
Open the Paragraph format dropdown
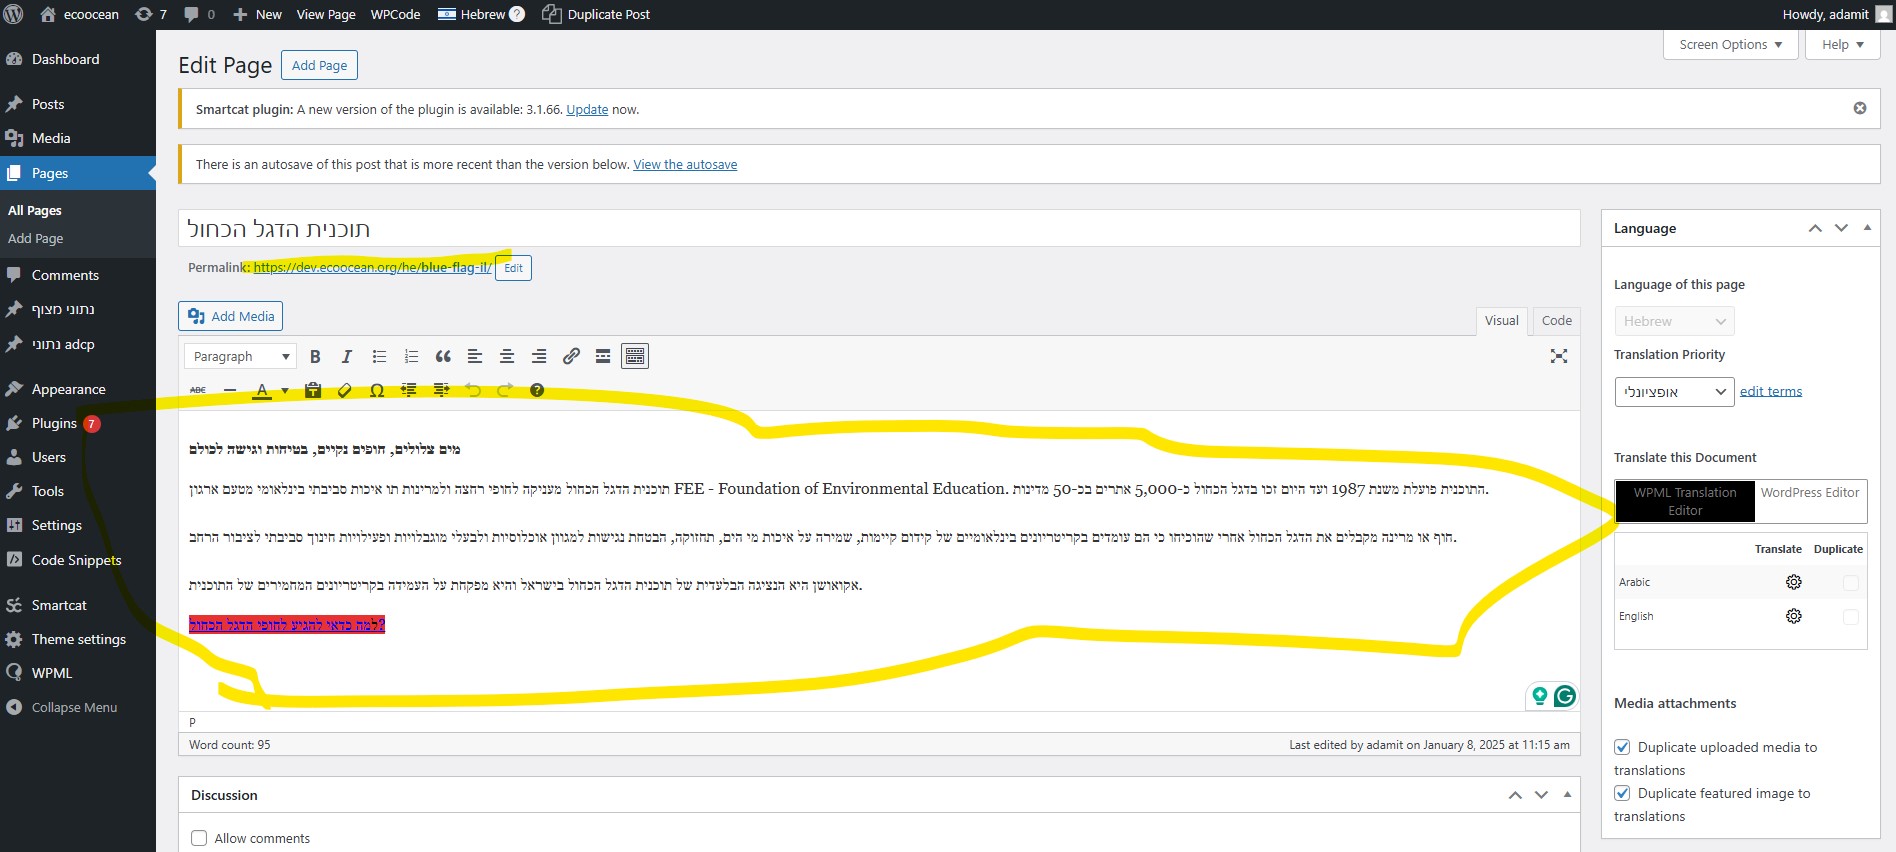coord(240,356)
